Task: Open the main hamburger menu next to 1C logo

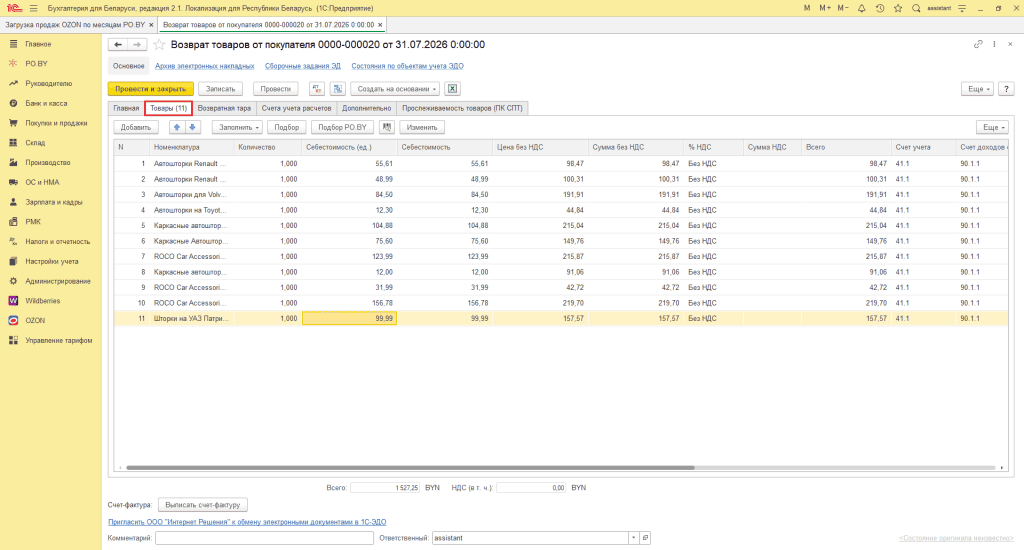Action: [x=33, y=8]
